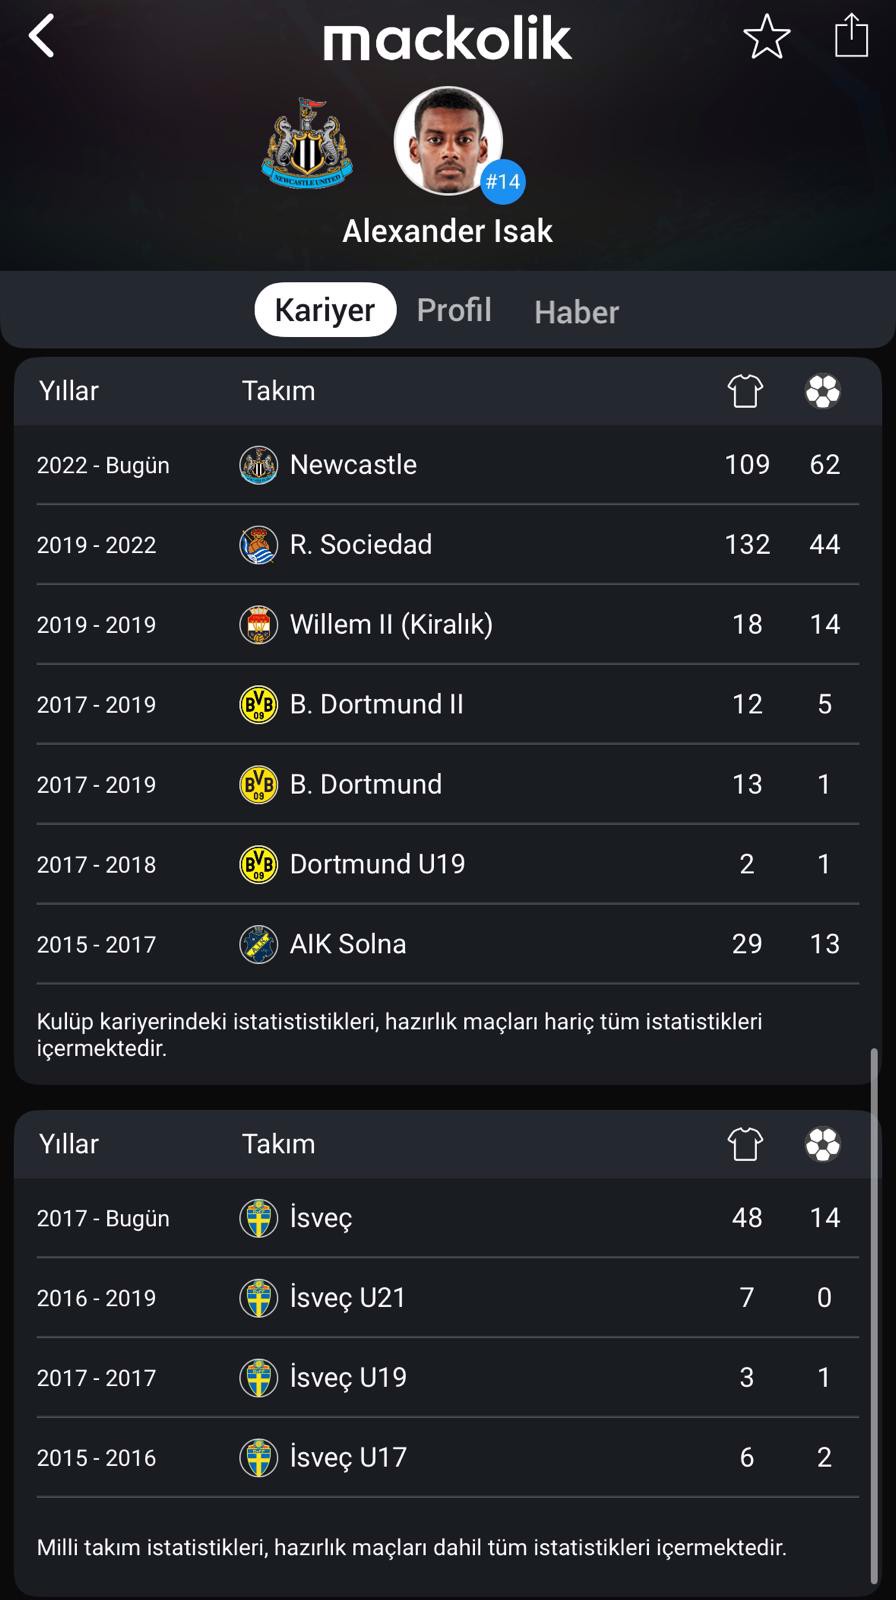Add Alexander Isak to favorites with star
Screen dimensions: 896x1600
pos(767,37)
